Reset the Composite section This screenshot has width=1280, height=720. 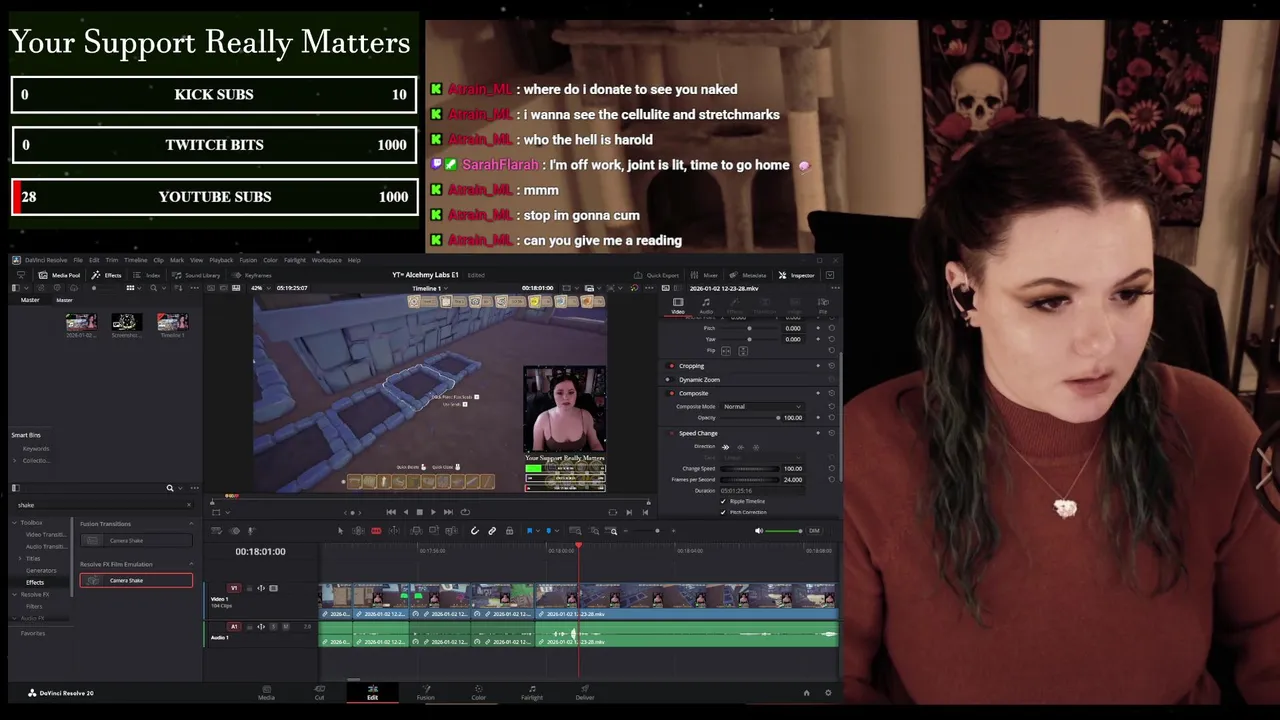(831, 393)
